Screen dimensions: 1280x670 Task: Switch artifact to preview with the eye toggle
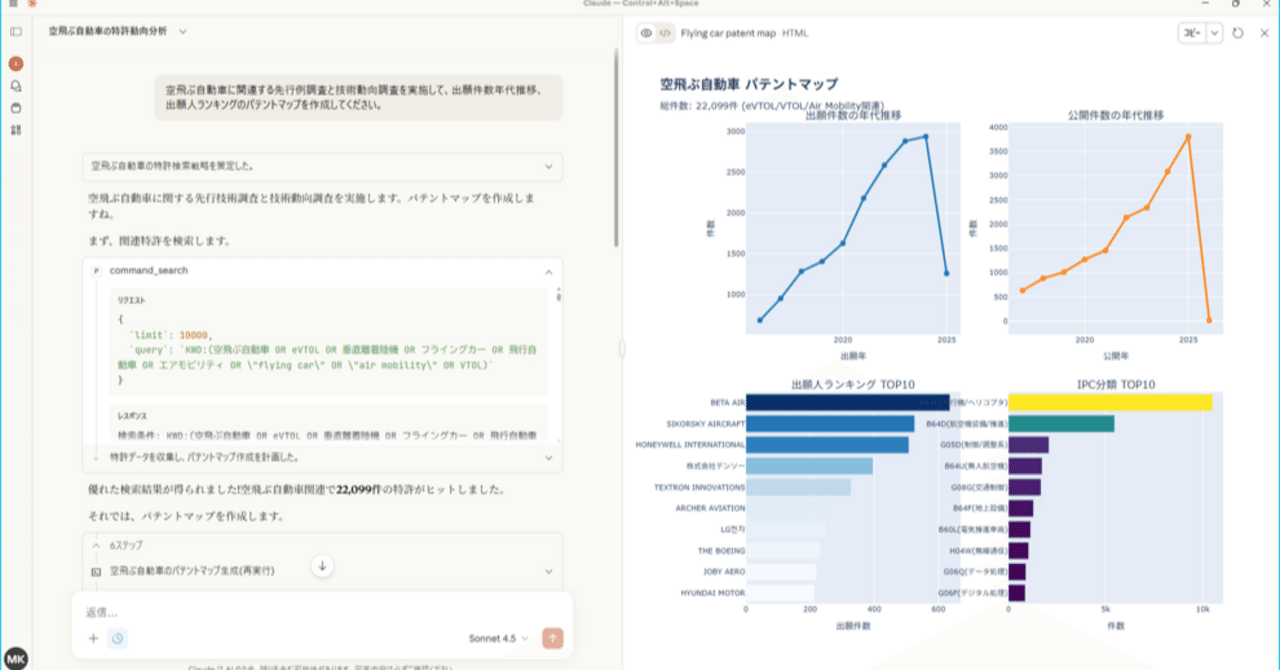645,33
